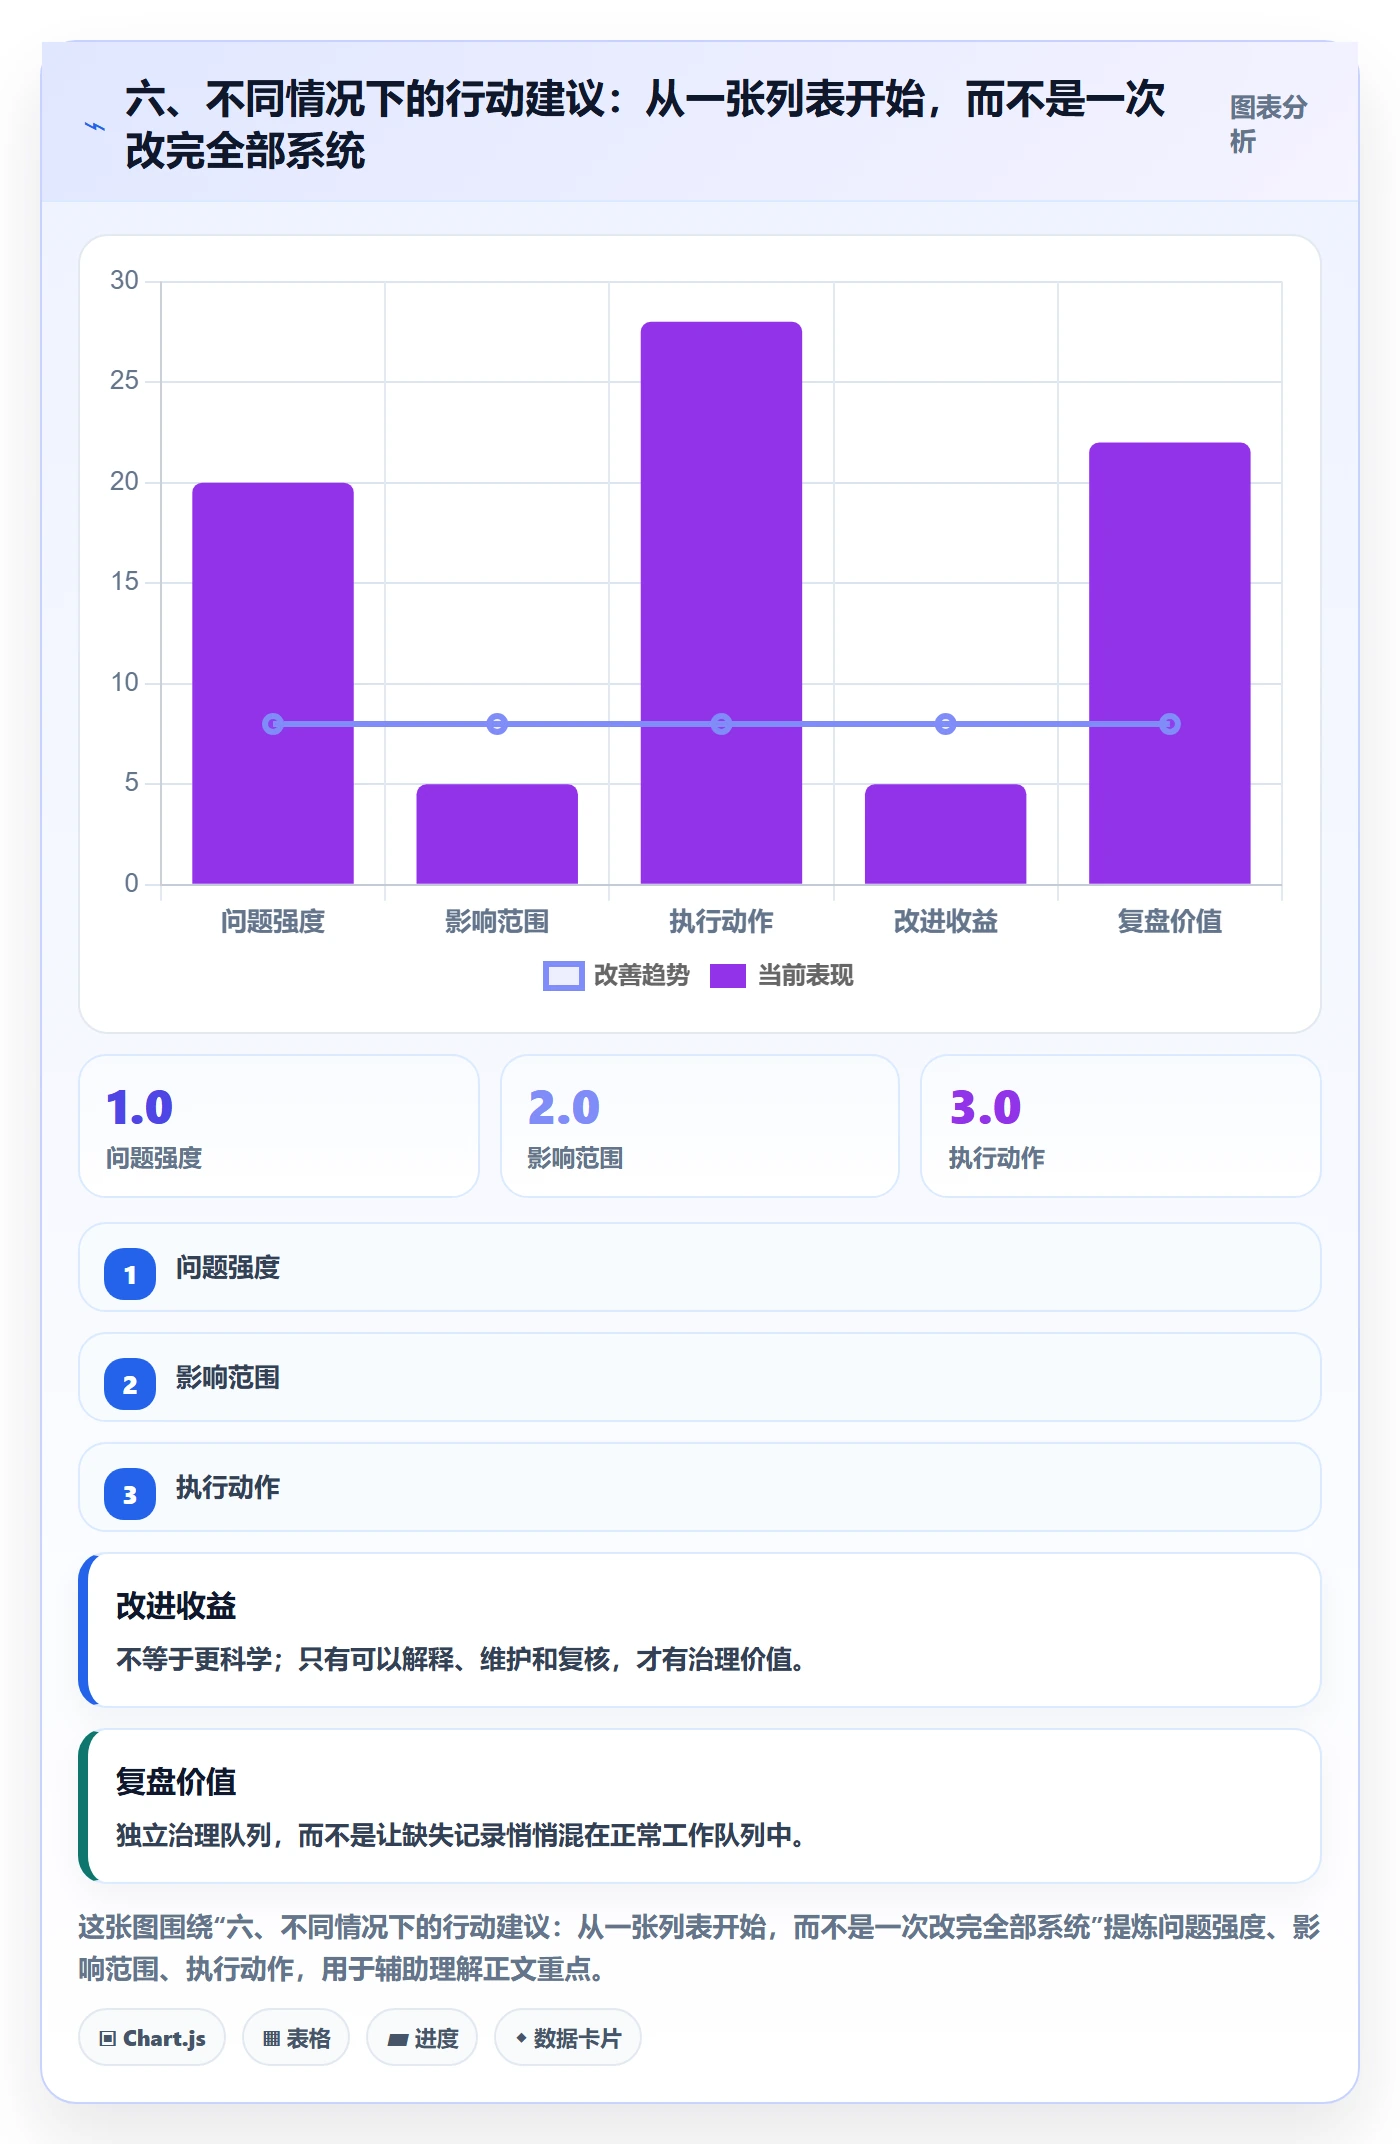Select the 影响范围 list row text

228,1378
